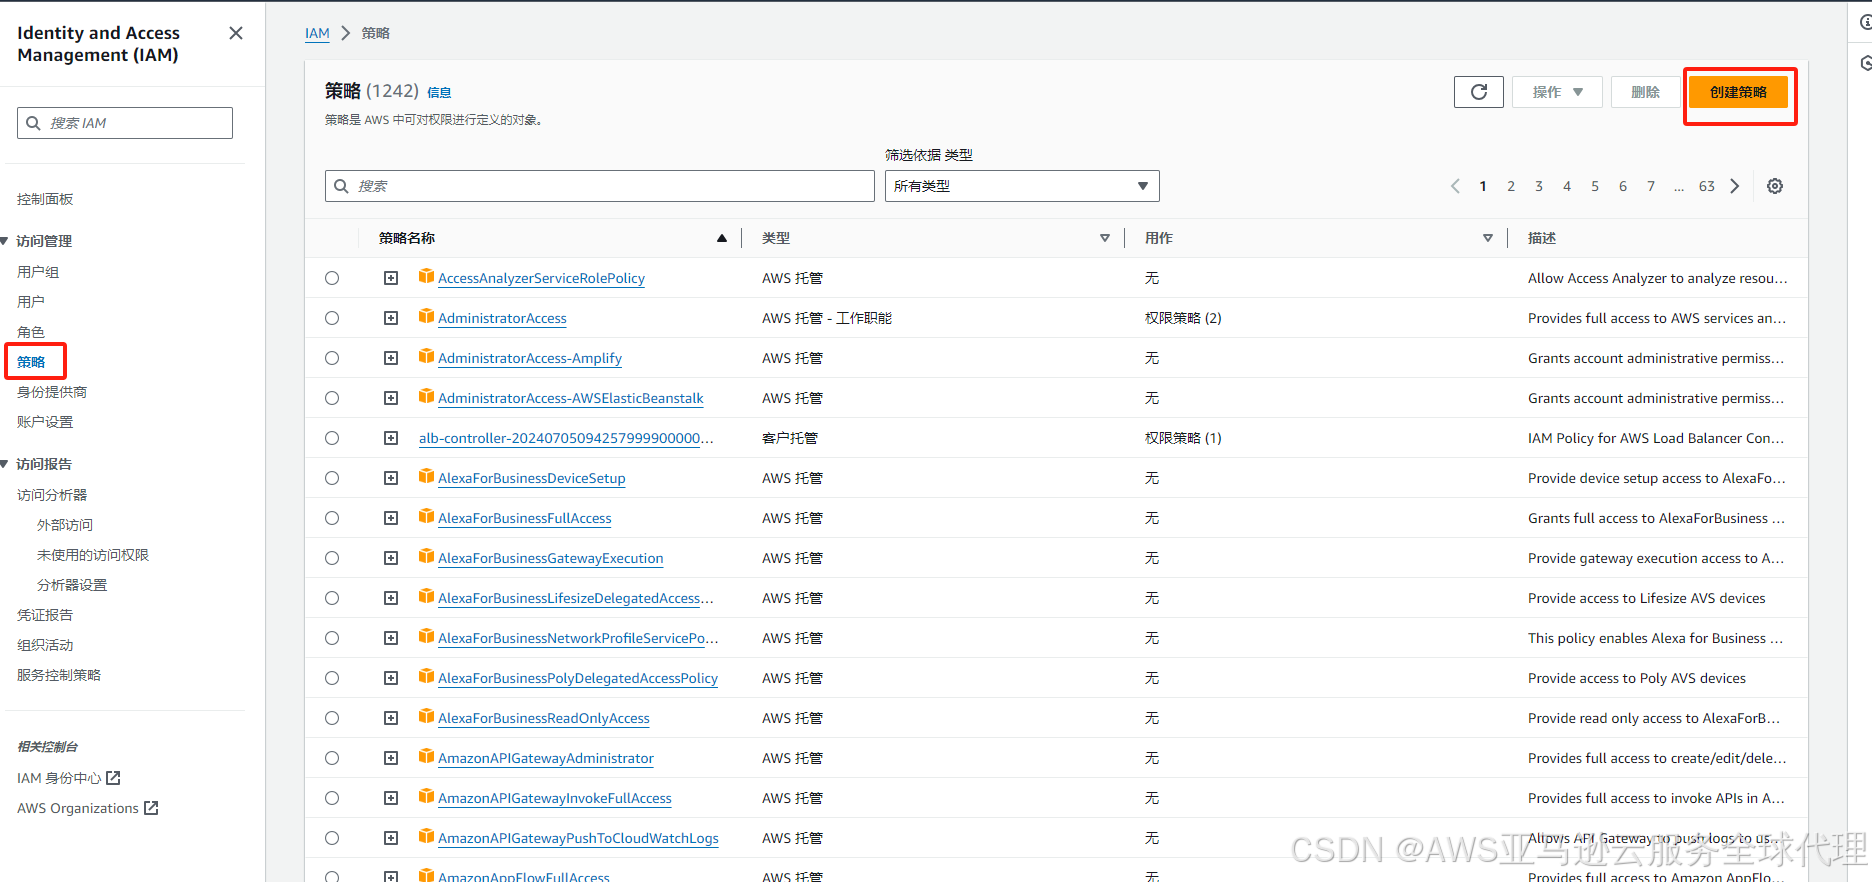Open 凭证报告 in sidebar
This screenshot has width=1872, height=882.
coord(45,615)
